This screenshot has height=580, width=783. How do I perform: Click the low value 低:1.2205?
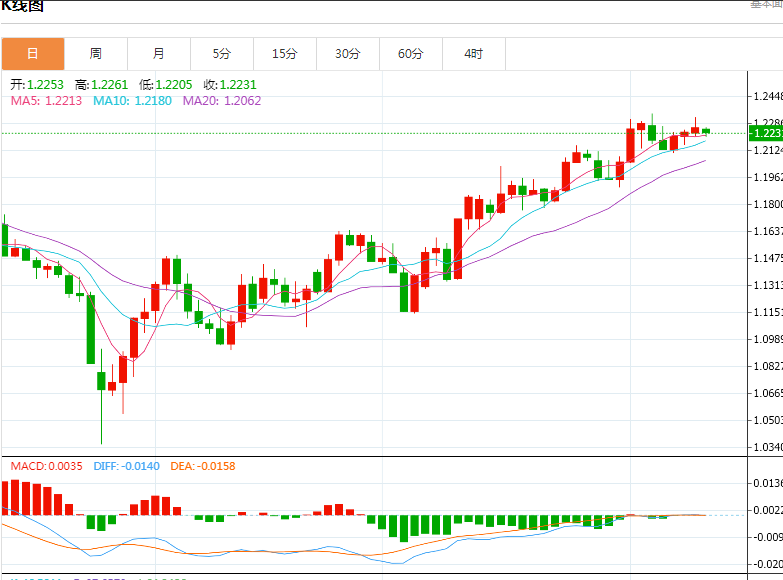pyautogui.click(x=165, y=84)
